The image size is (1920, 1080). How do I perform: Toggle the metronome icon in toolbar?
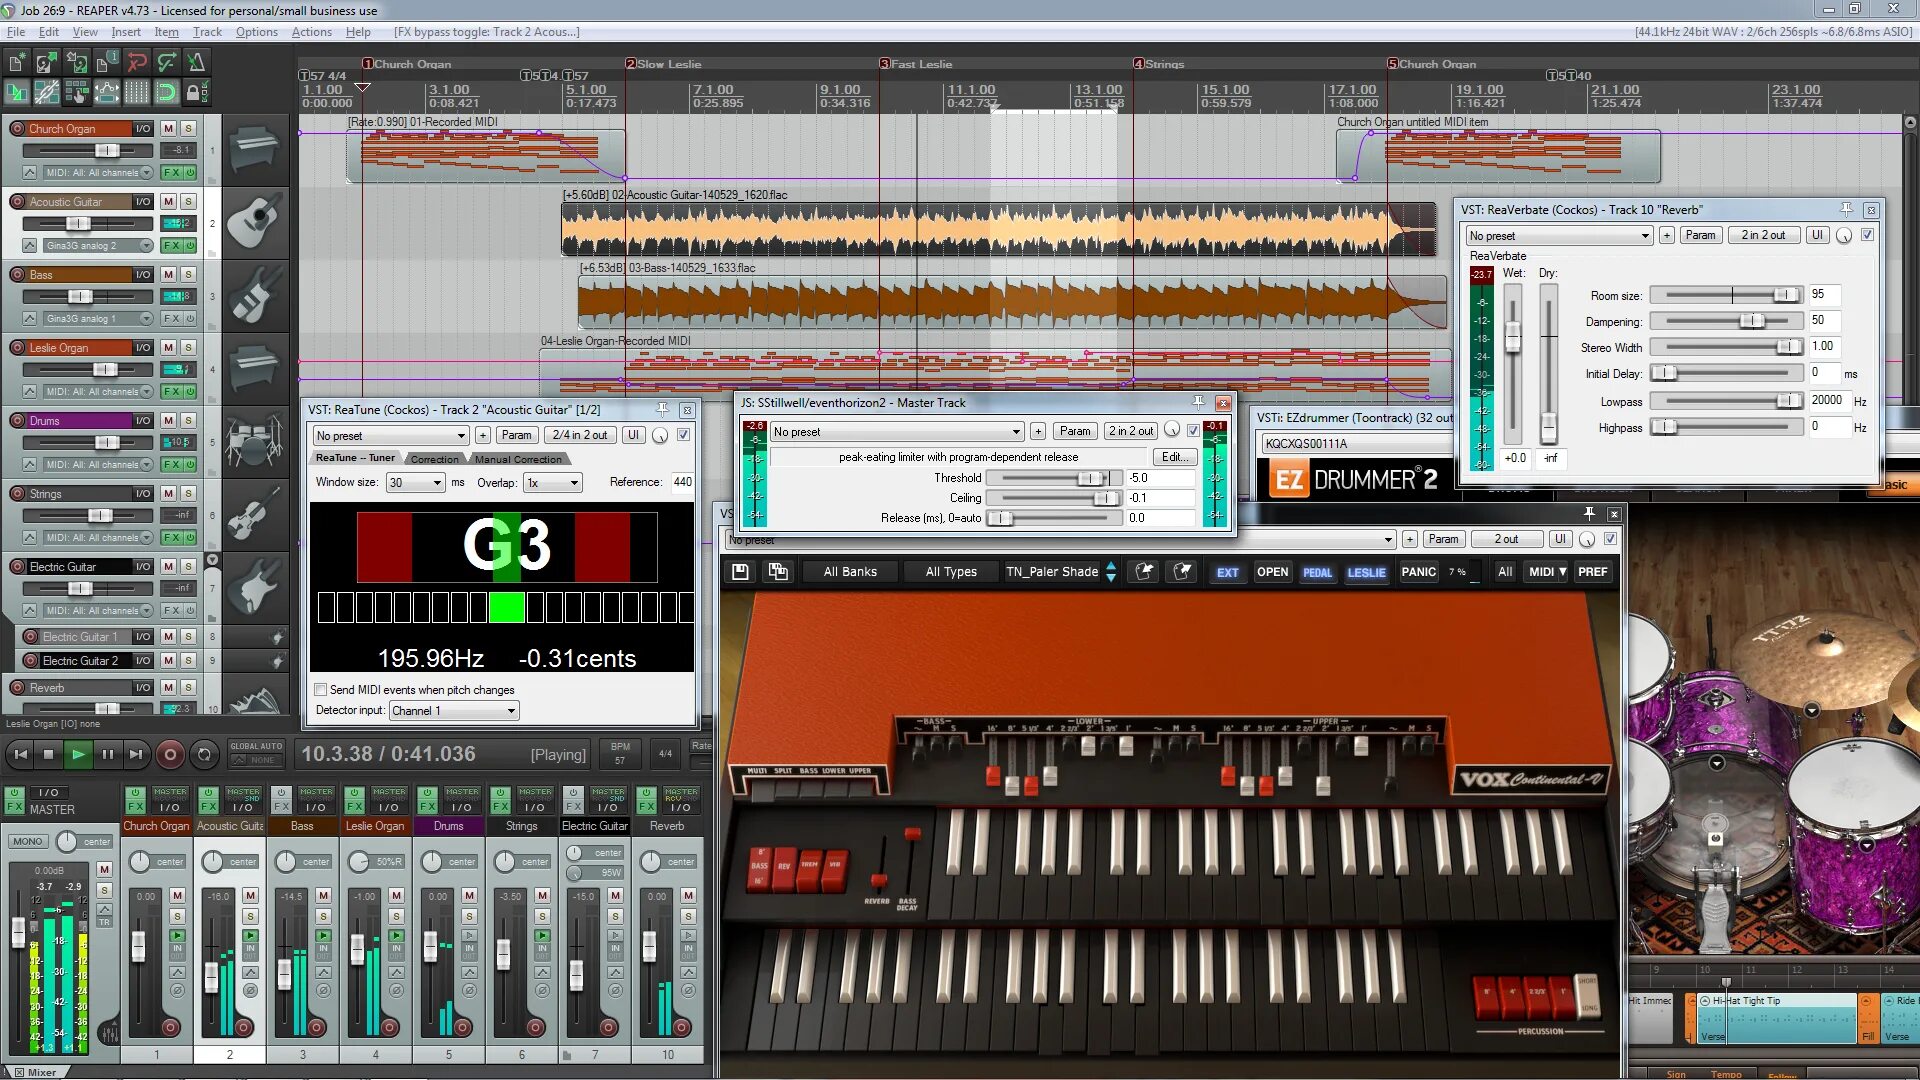pos(196,63)
